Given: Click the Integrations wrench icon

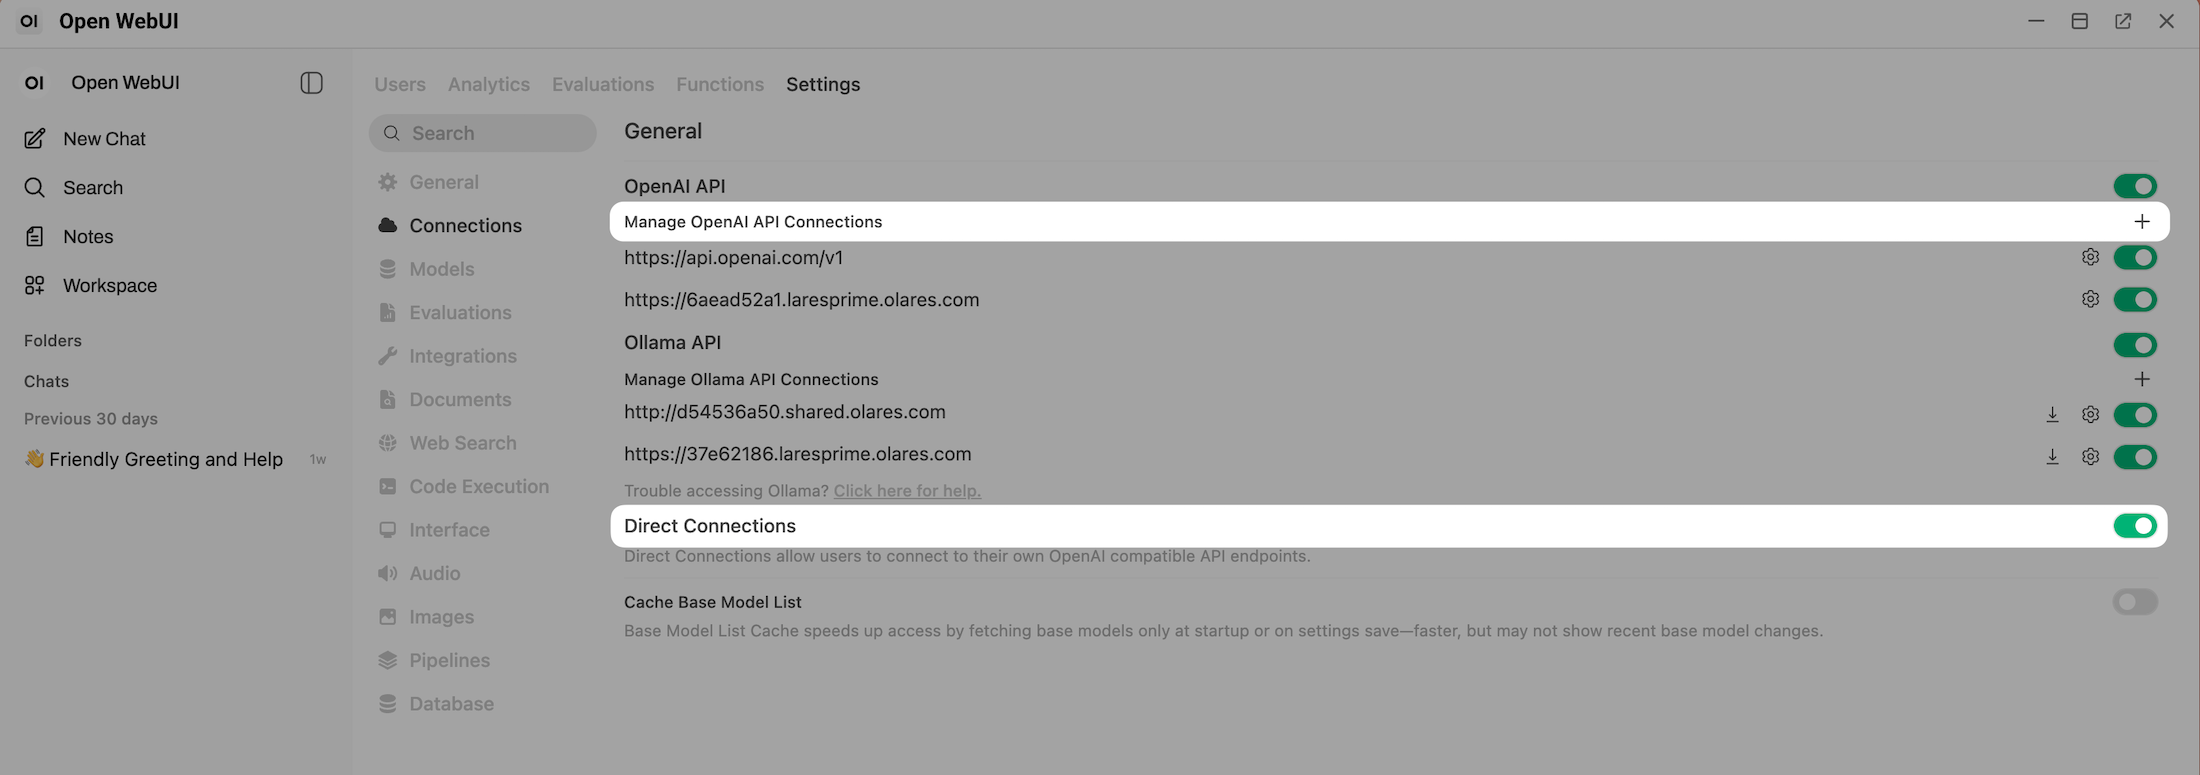Looking at the screenshot, I should point(388,356).
